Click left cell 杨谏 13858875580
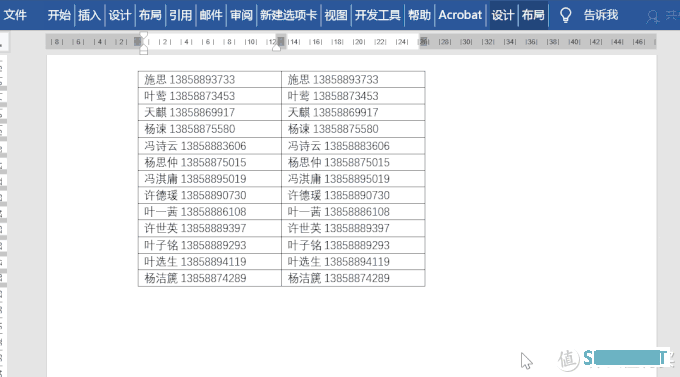 [x=210, y=129]
